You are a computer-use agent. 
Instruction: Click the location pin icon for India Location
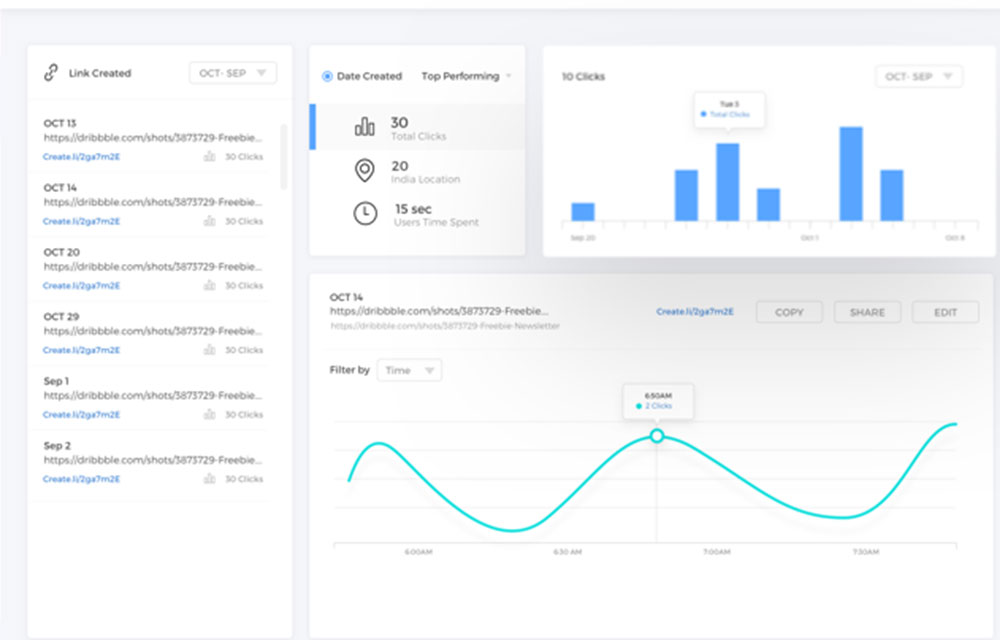point(364,171)
